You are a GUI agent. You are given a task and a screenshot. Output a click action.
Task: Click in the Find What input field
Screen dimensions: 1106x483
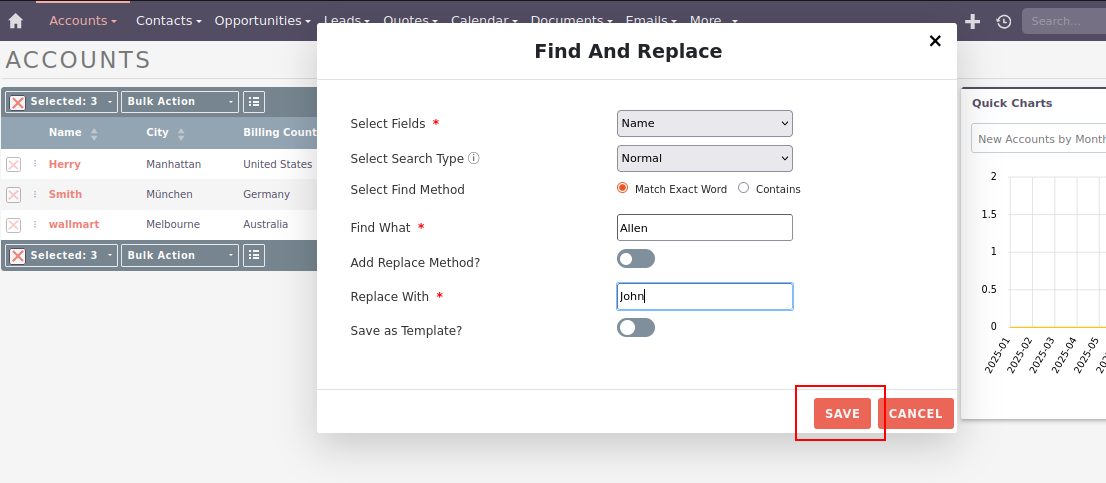pyautogui.click(x=704, y=228)
